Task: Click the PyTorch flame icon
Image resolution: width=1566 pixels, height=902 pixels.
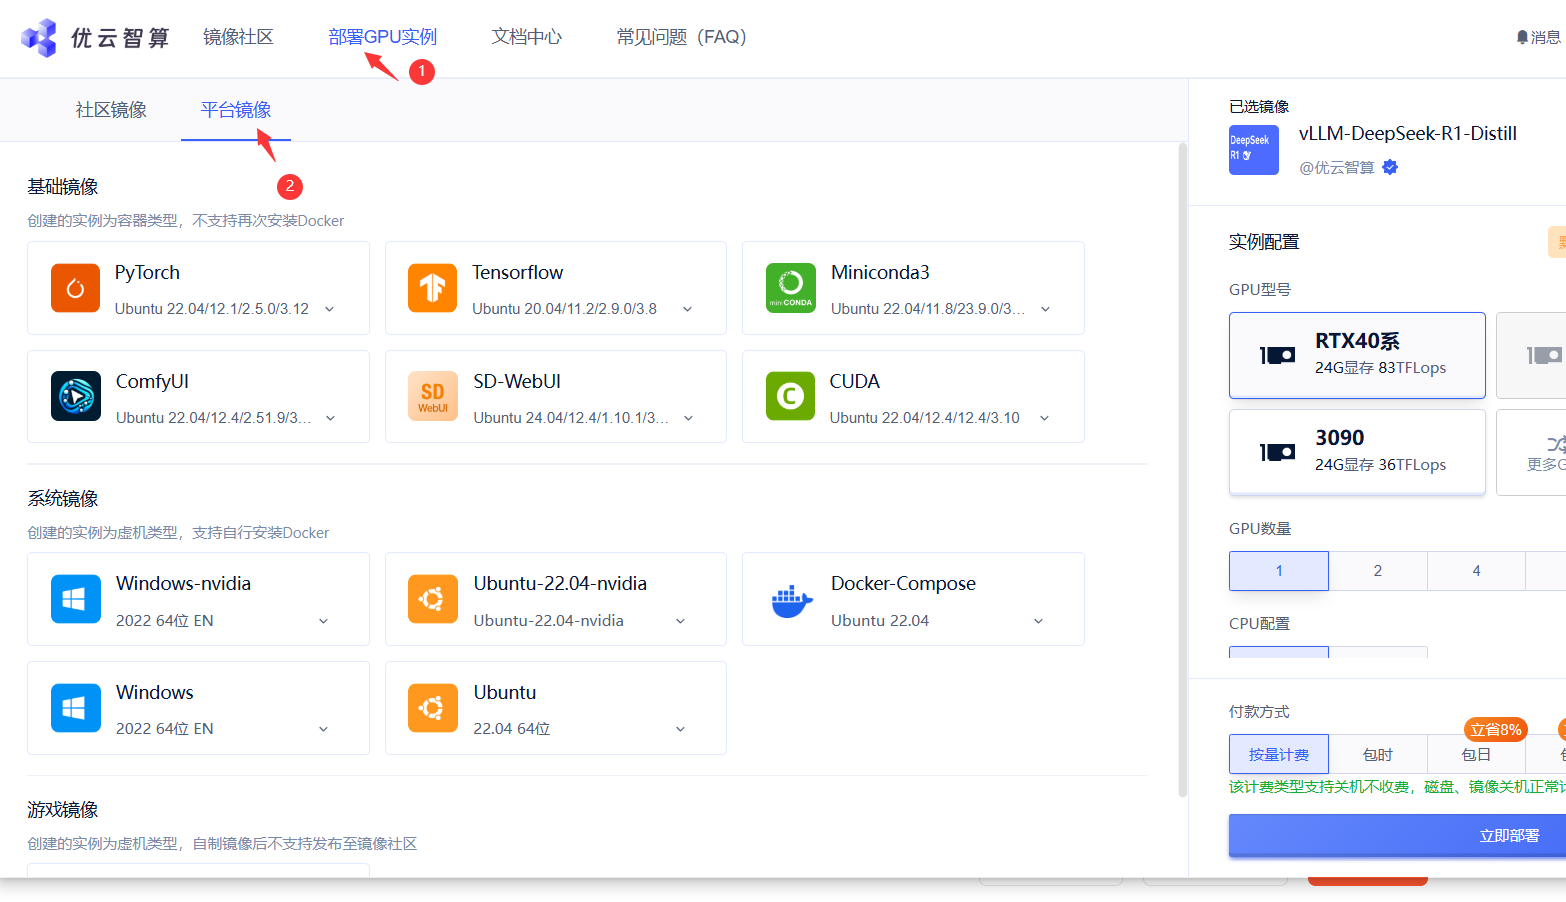Action: pyautogui.click(x=75, y=288)
